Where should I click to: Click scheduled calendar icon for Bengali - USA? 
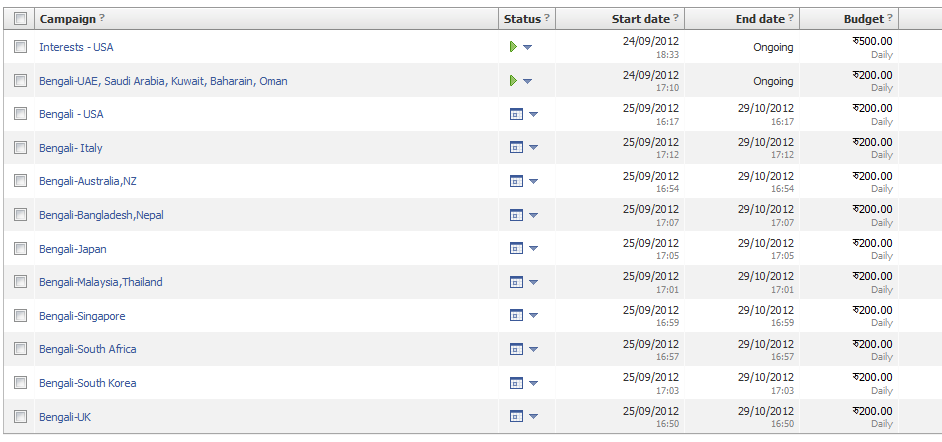pyautogui.click(x=516, y=114)
